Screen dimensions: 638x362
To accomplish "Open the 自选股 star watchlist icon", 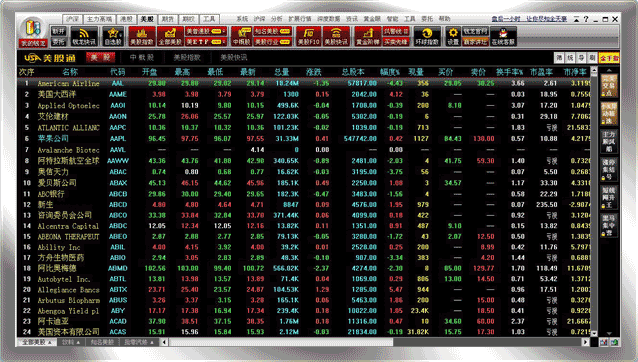I will (113, 37).
